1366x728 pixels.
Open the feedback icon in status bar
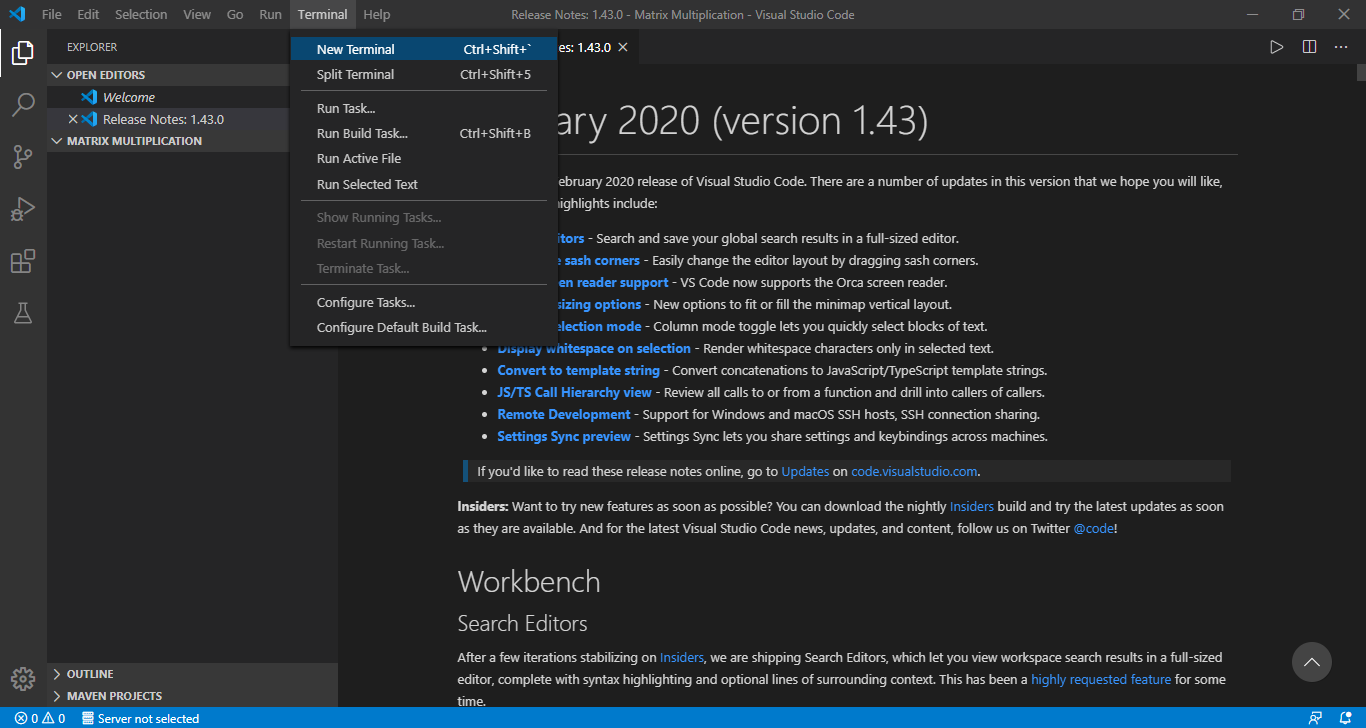pyautogui.click(x=1315, y=718)
